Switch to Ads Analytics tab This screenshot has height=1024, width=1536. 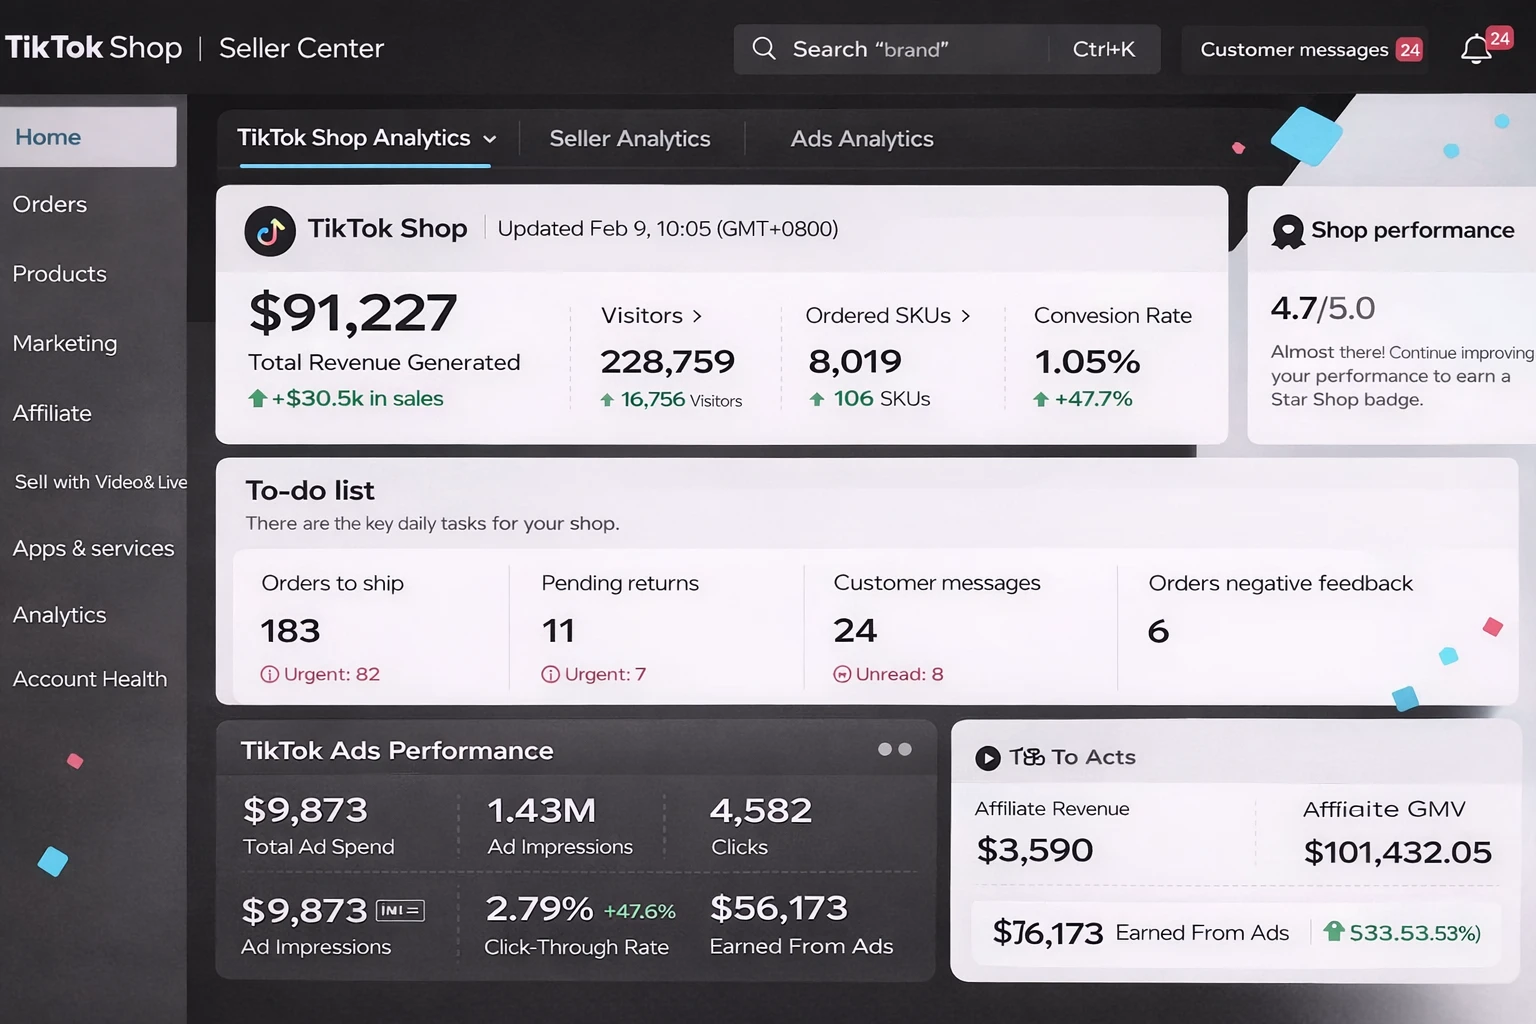click(862, 139)
